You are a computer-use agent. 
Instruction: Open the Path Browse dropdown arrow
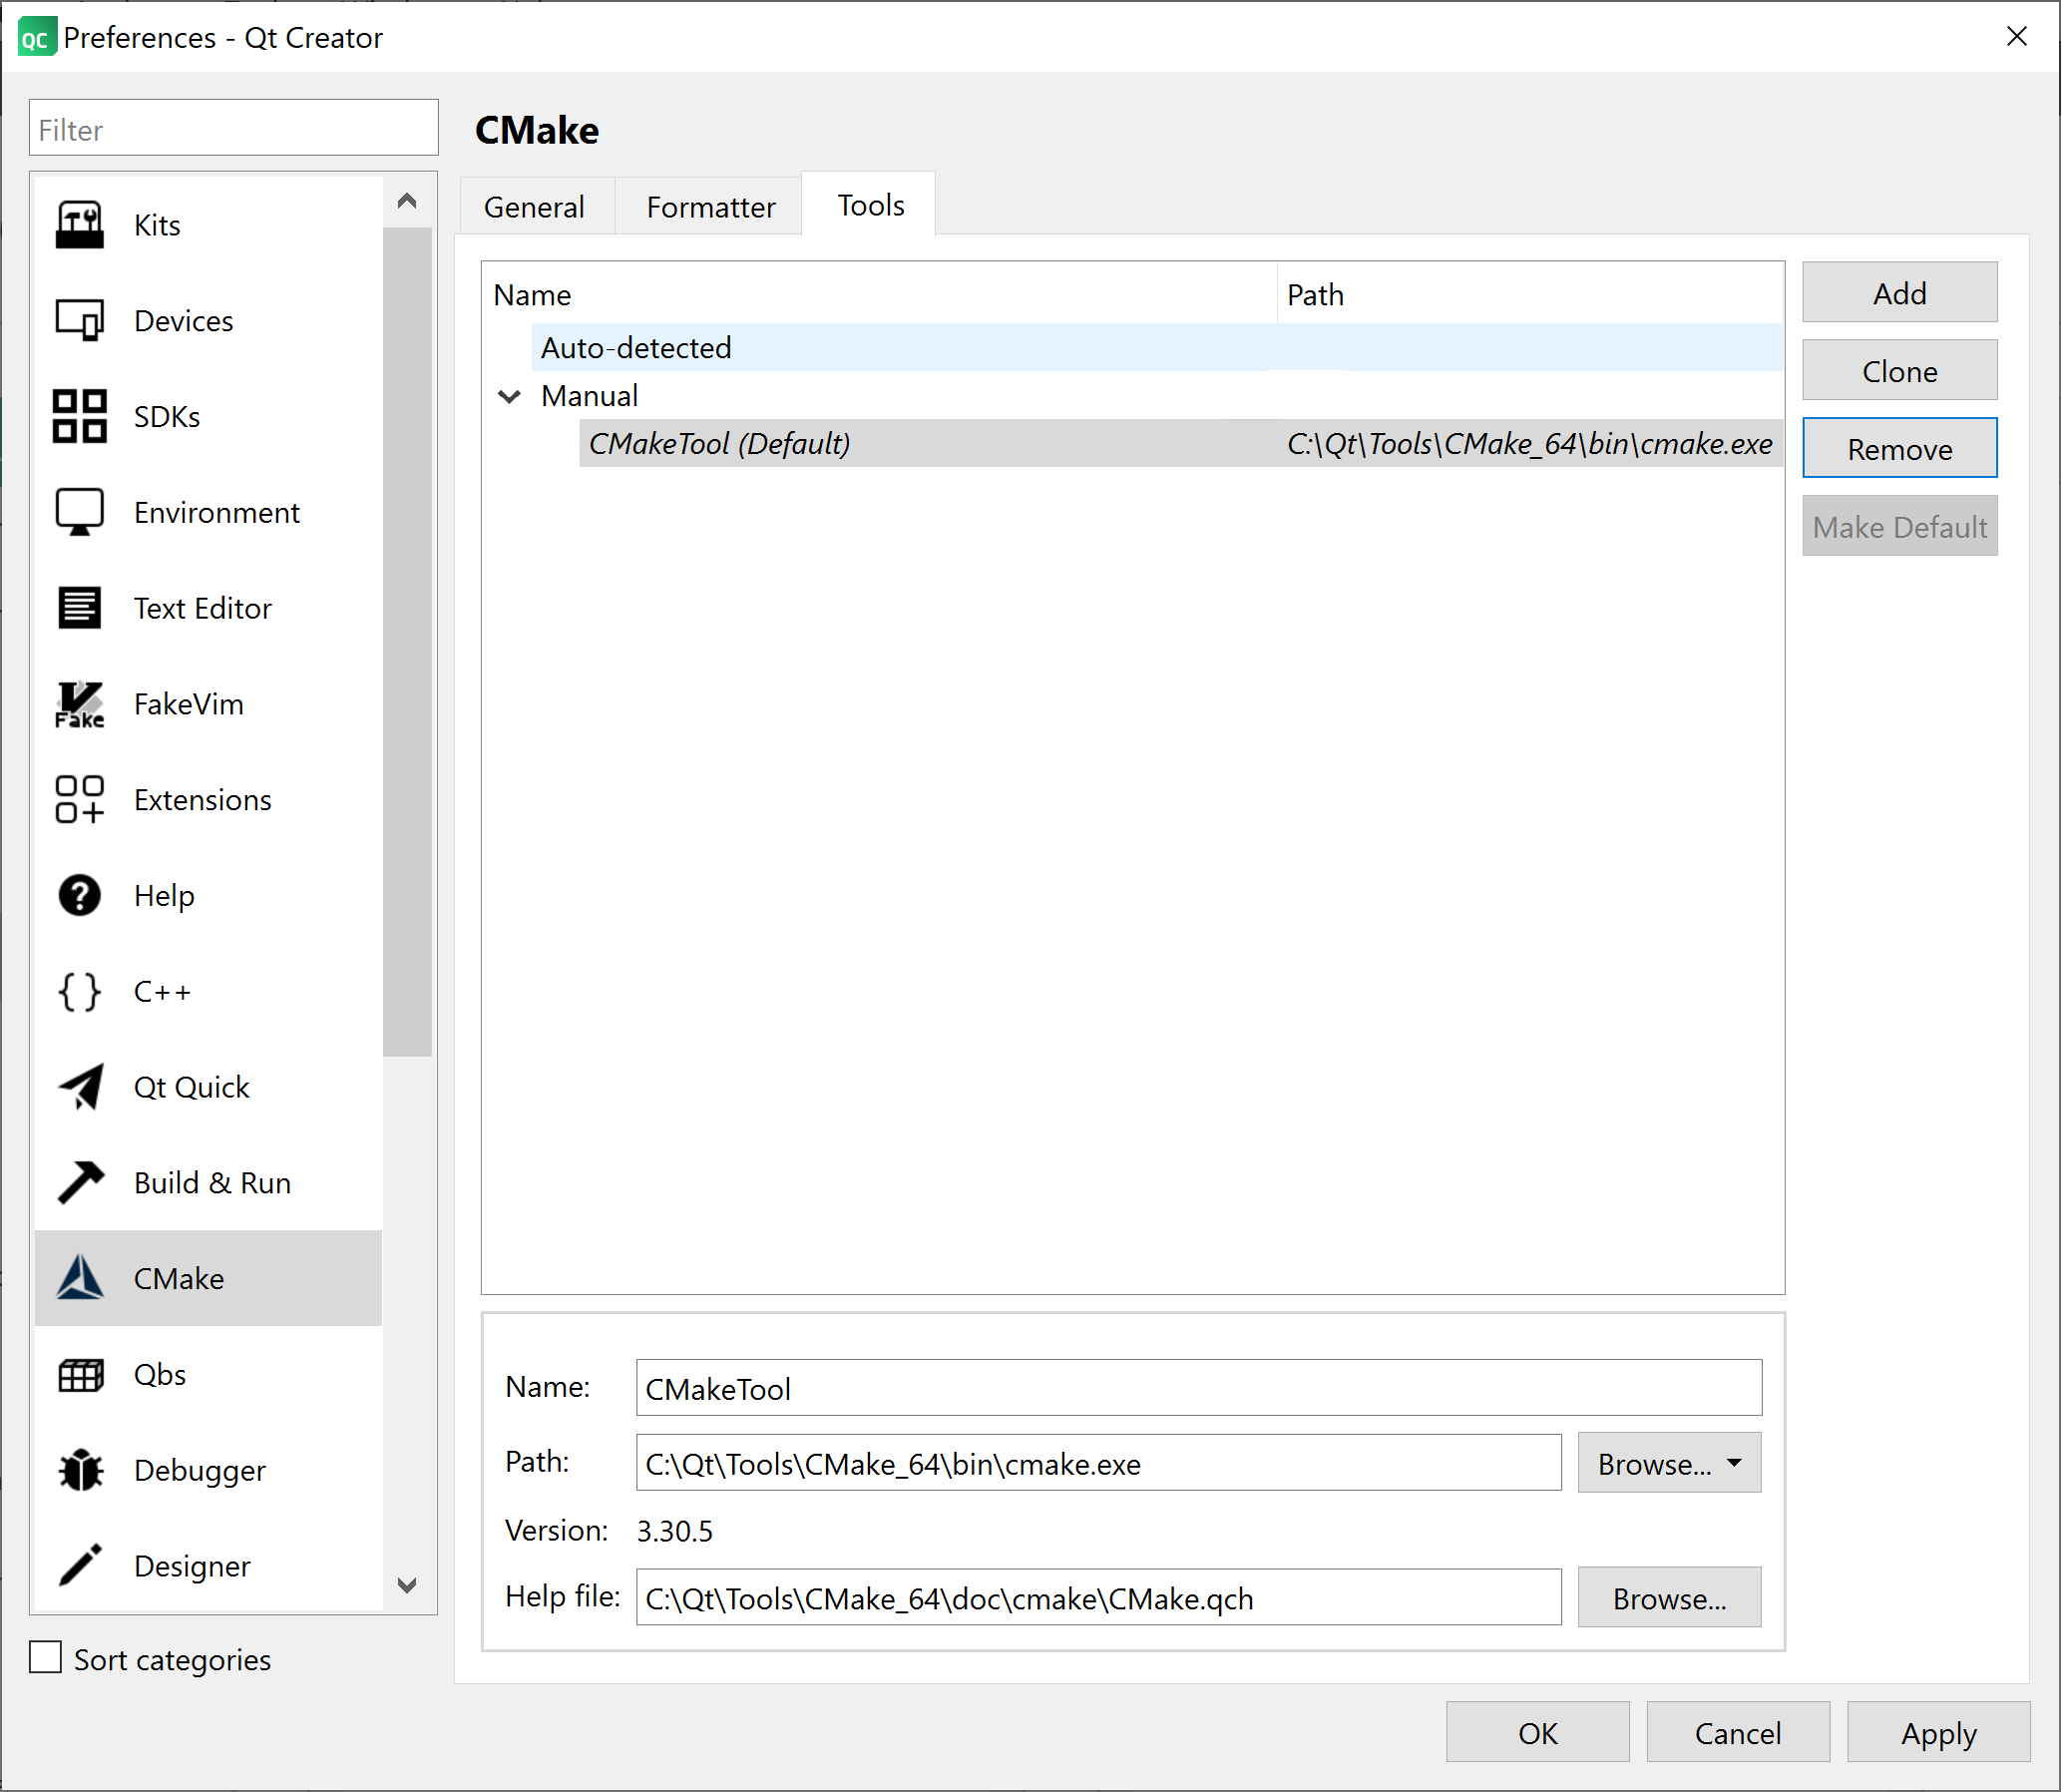pos(1735,1463)
